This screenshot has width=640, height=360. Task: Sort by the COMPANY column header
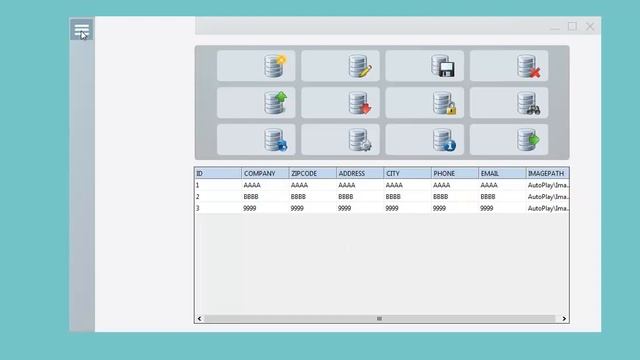(265, 173)
